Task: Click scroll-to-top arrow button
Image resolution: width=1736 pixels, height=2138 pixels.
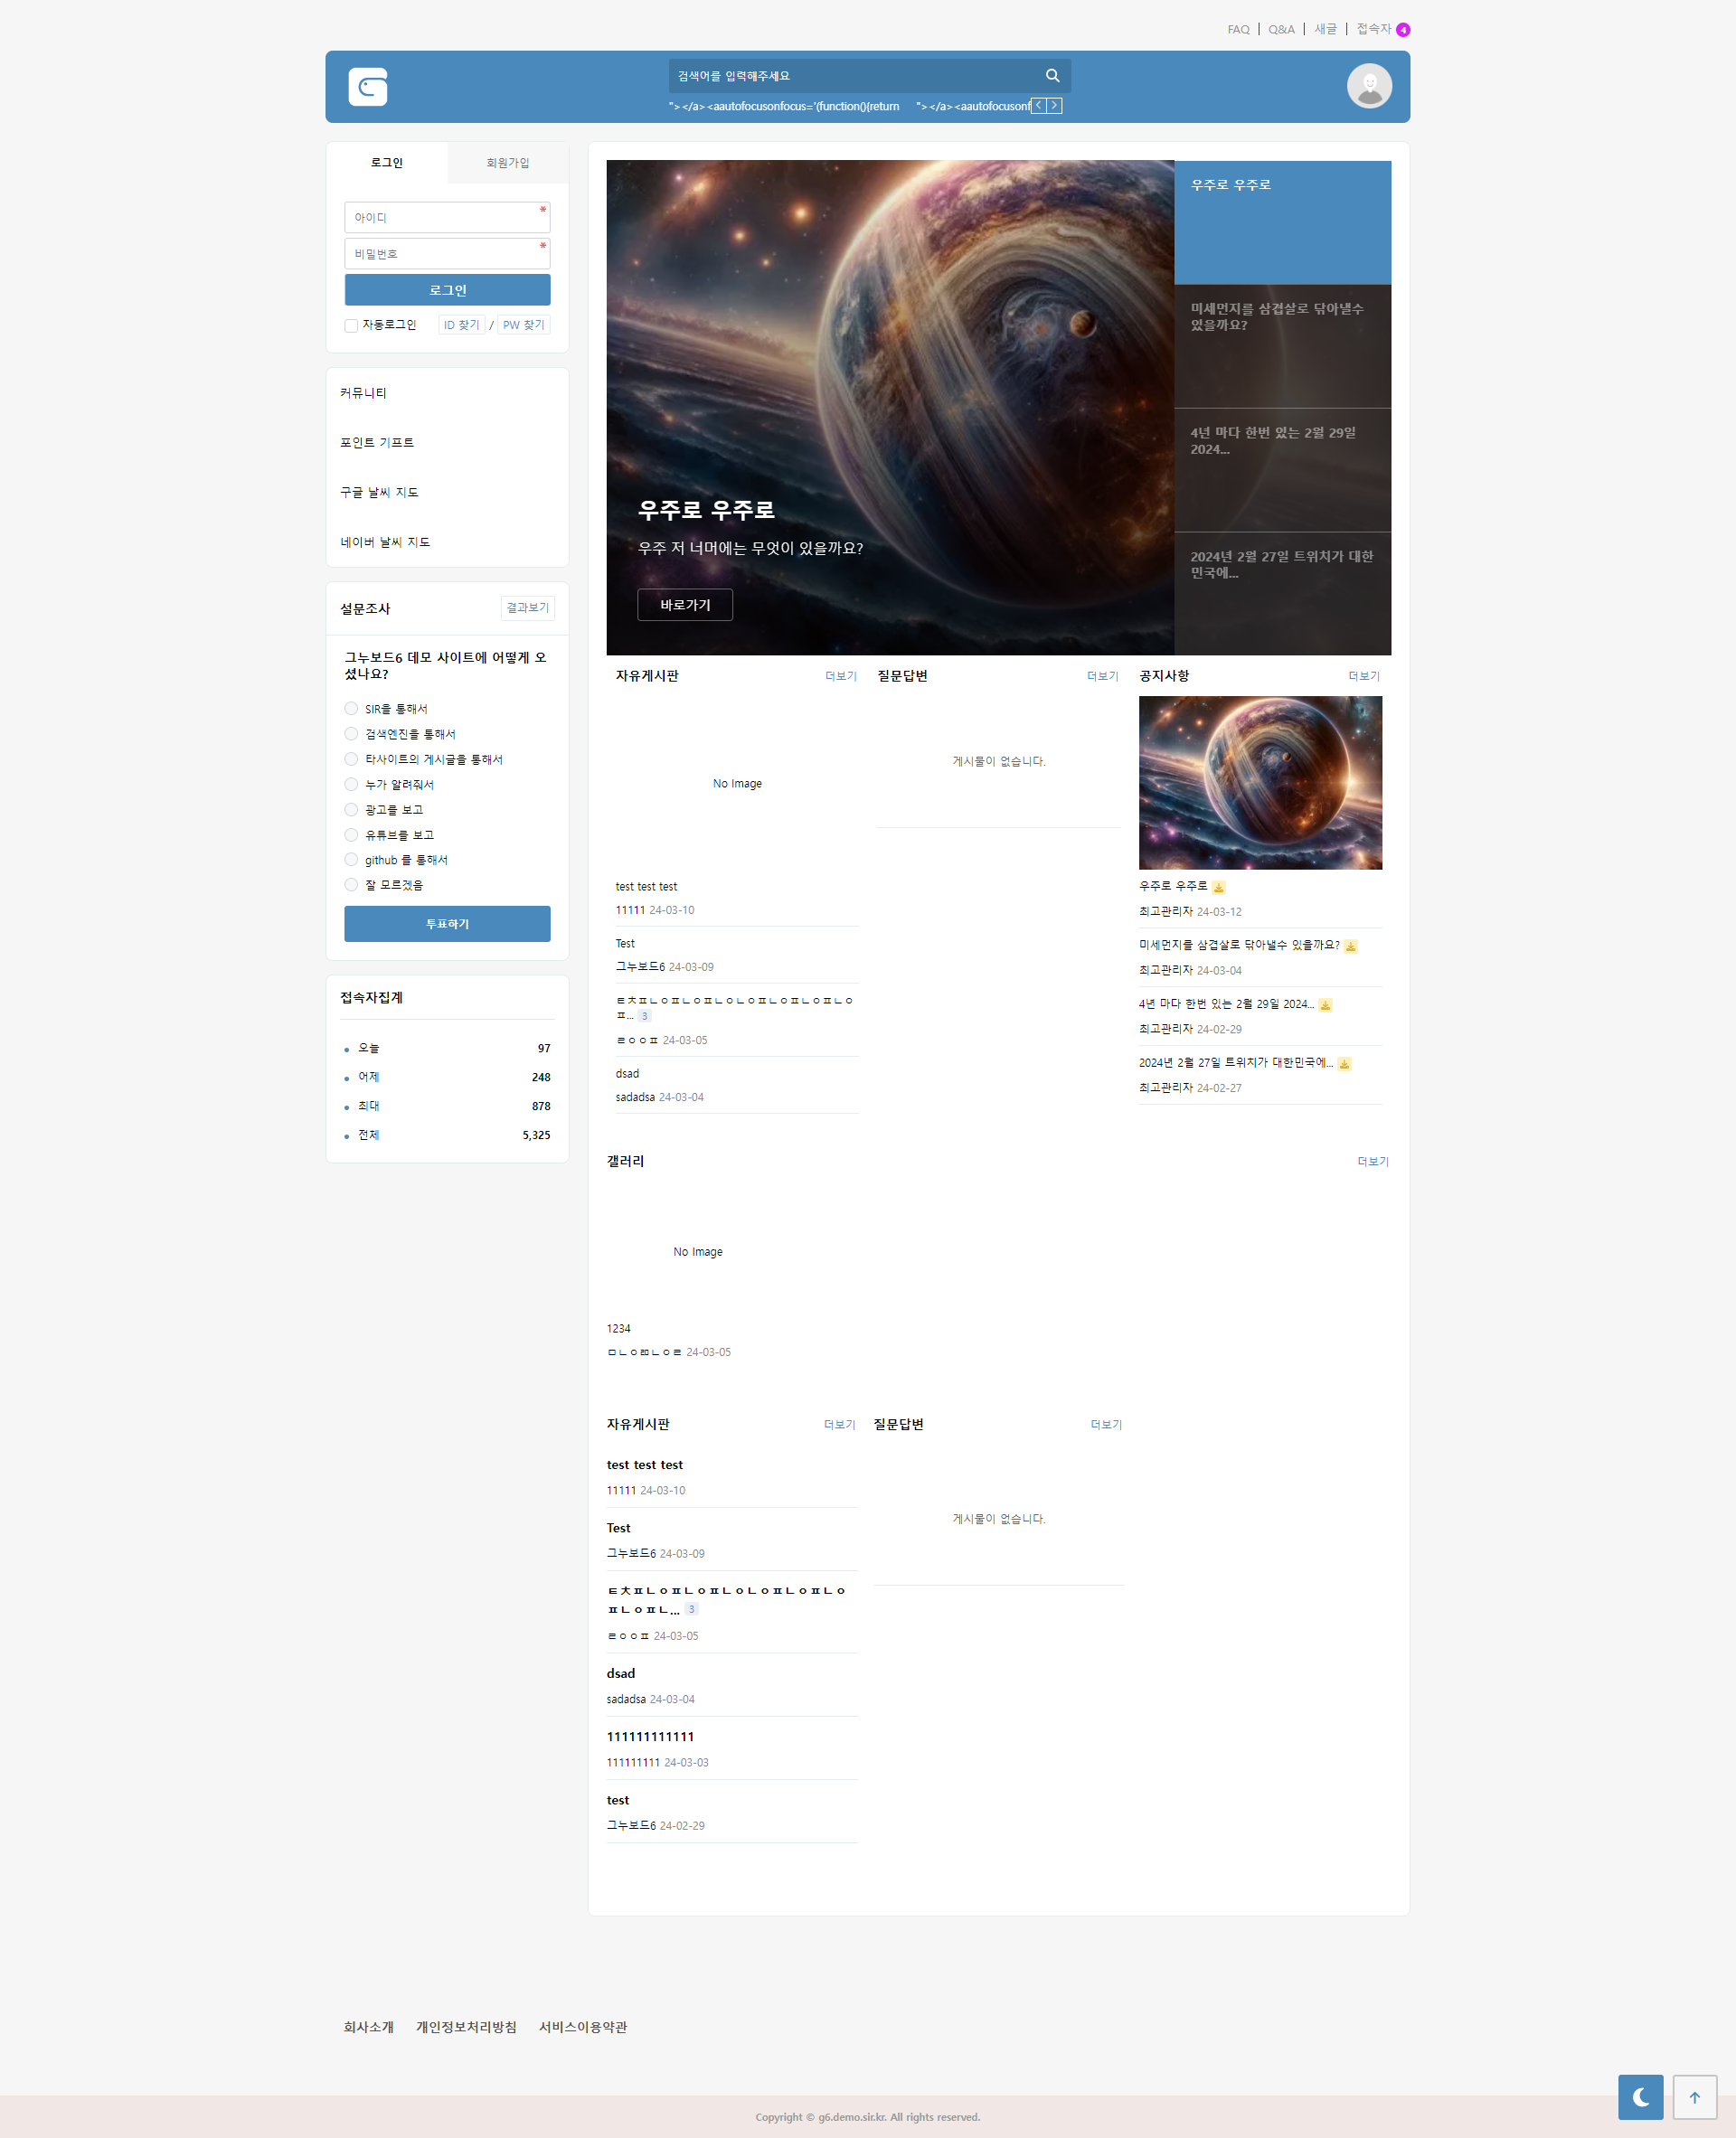Action: 1694,2097
